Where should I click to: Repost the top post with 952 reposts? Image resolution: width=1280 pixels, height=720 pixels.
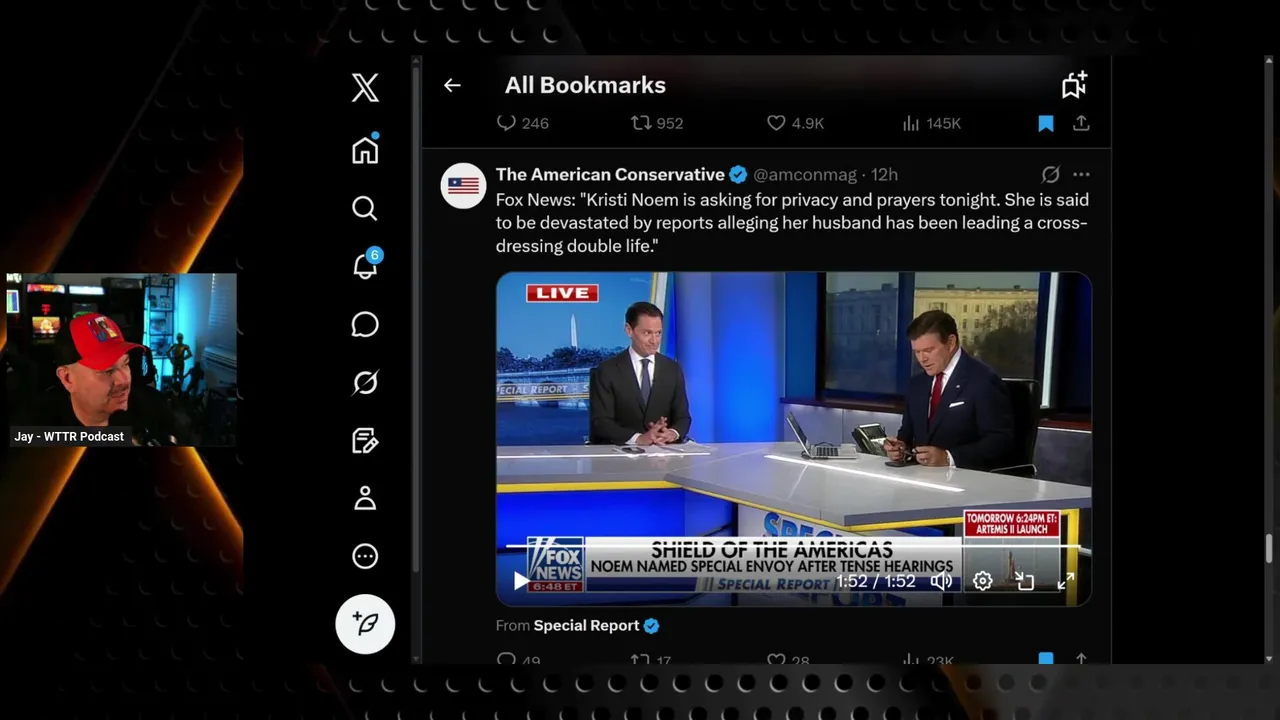pos(656,123)
